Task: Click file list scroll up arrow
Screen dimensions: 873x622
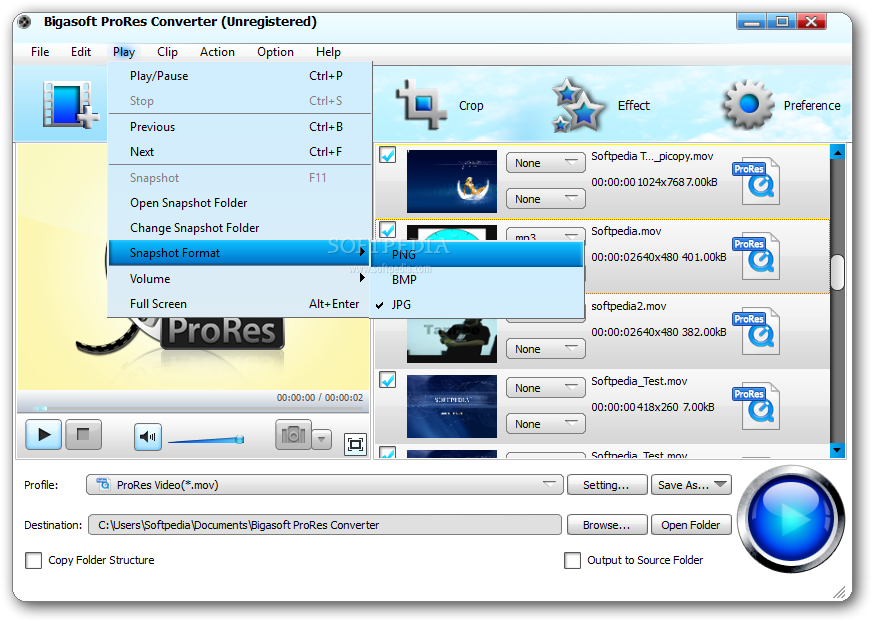Action: coord(837,151)
